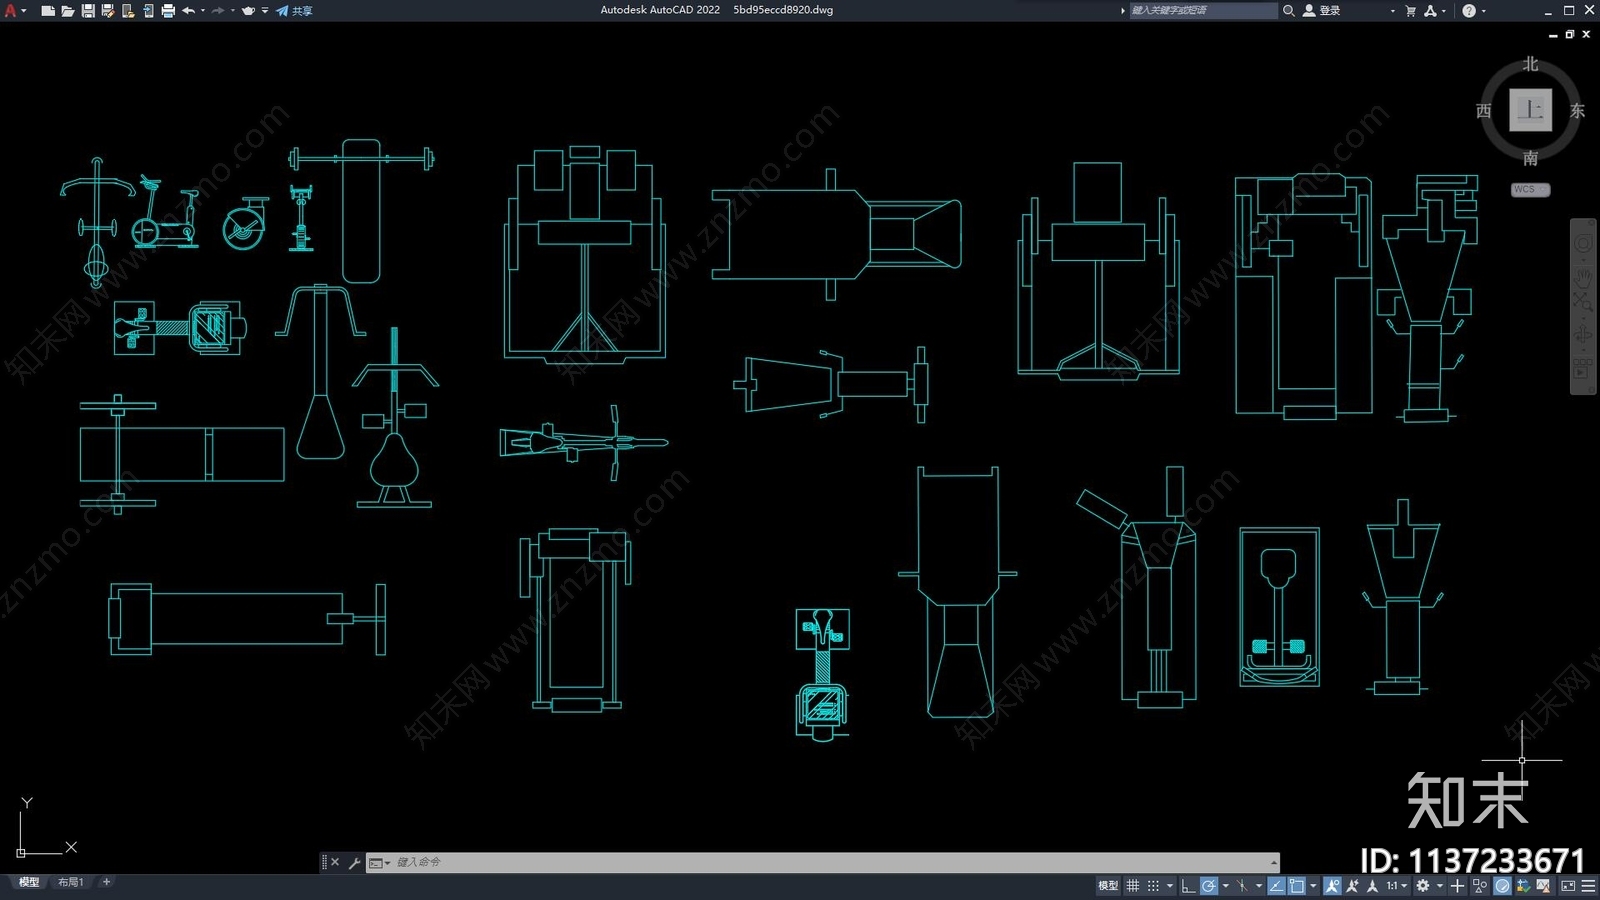Open the status bar customization menu icon
The width and height of the screenshot is (1600, 900).
coord(1588,886)
